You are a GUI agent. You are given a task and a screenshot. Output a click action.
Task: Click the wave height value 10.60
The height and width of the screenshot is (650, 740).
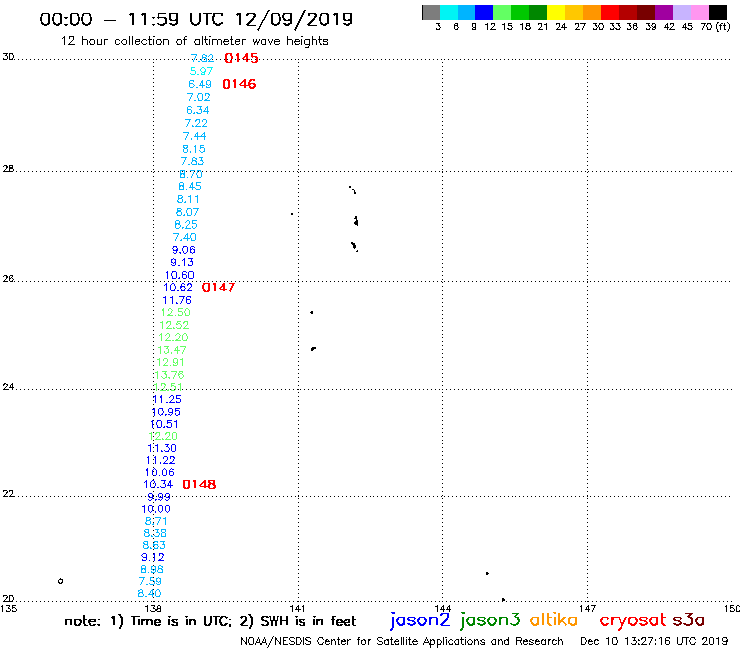tap(179, 275)
